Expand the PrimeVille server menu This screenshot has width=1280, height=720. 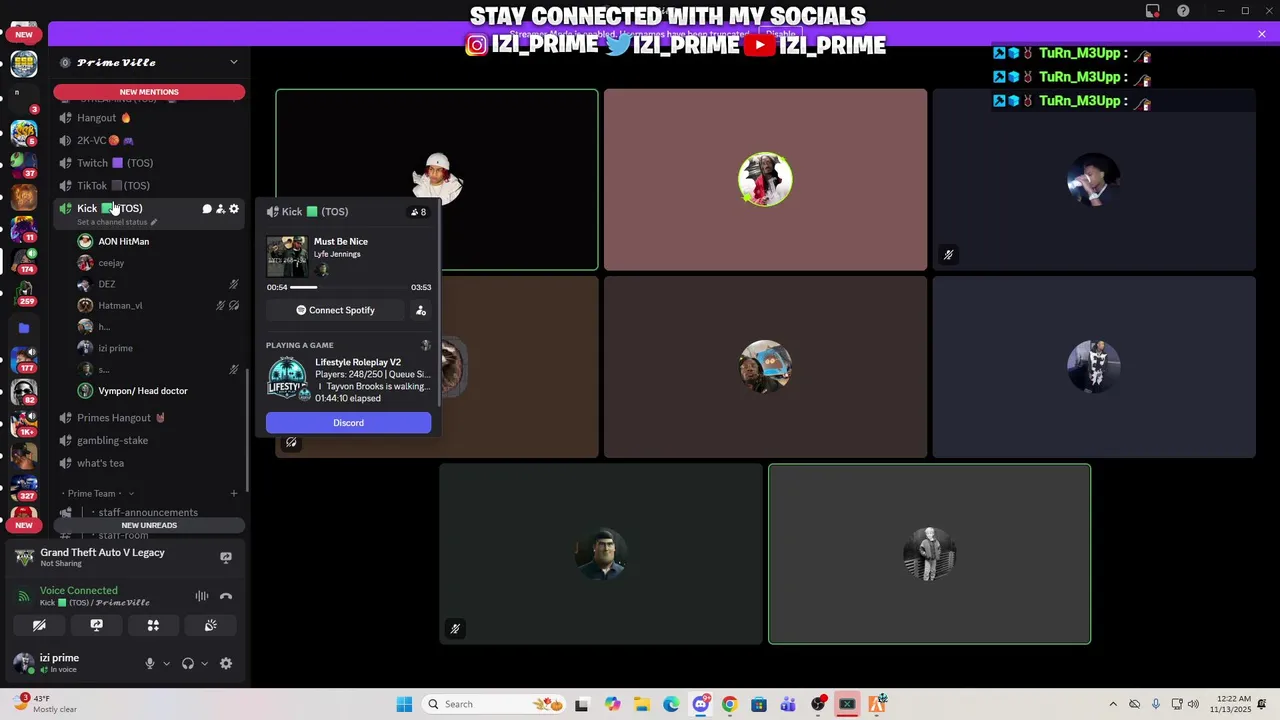[234, 62]
